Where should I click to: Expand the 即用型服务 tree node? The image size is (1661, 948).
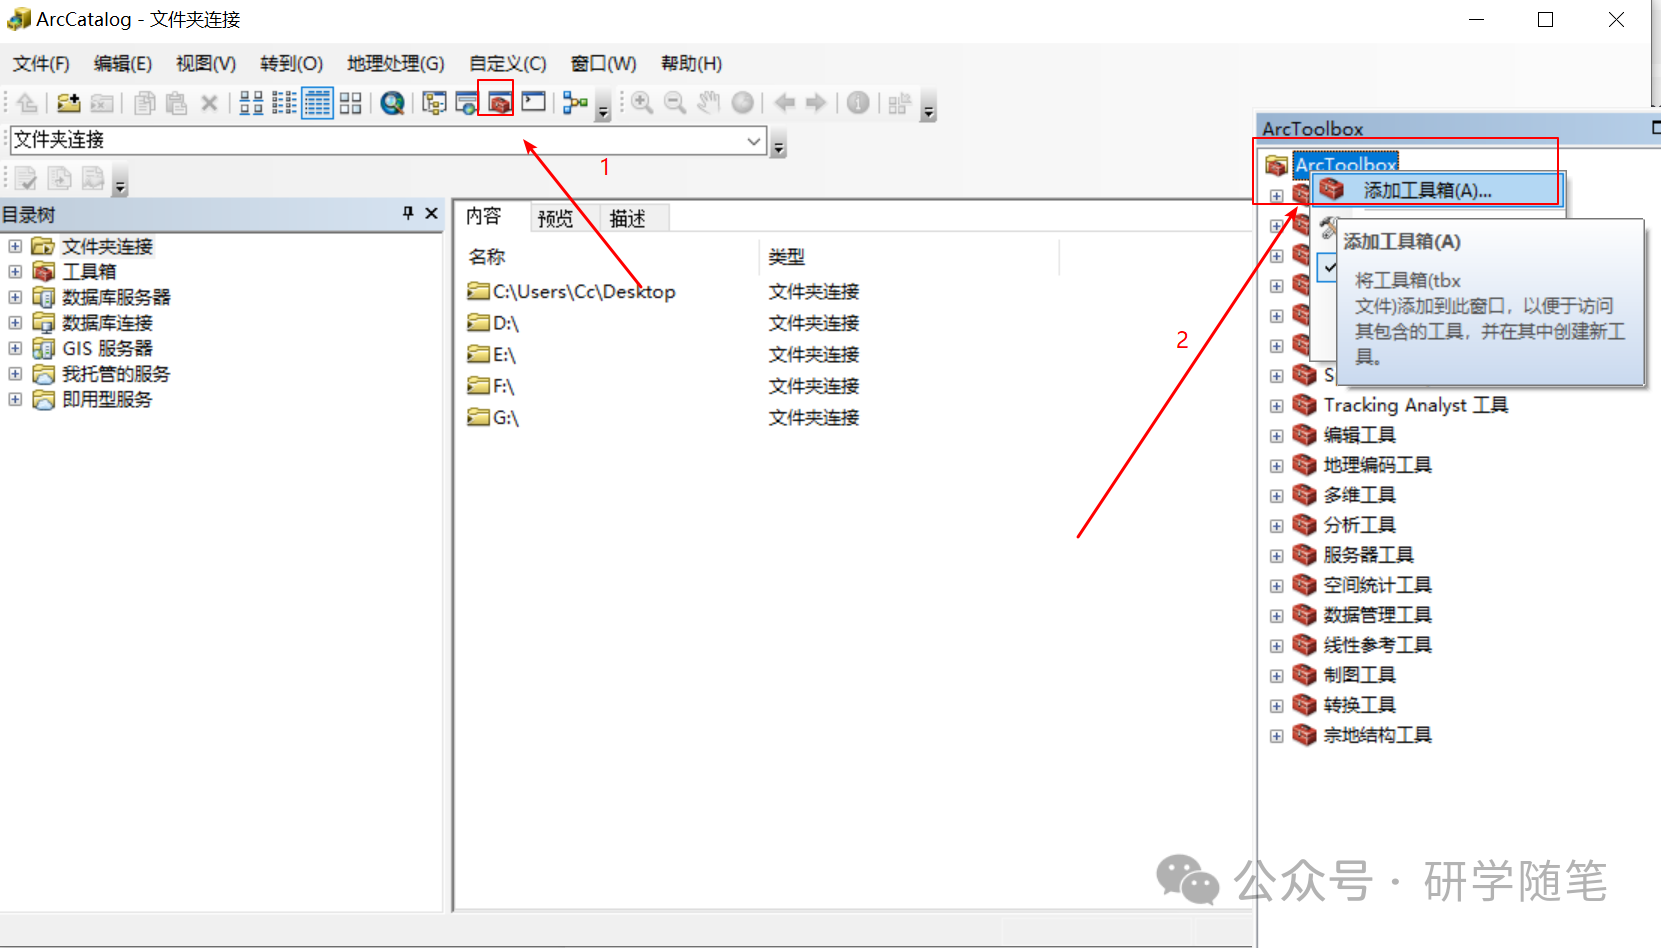[15, 399]
